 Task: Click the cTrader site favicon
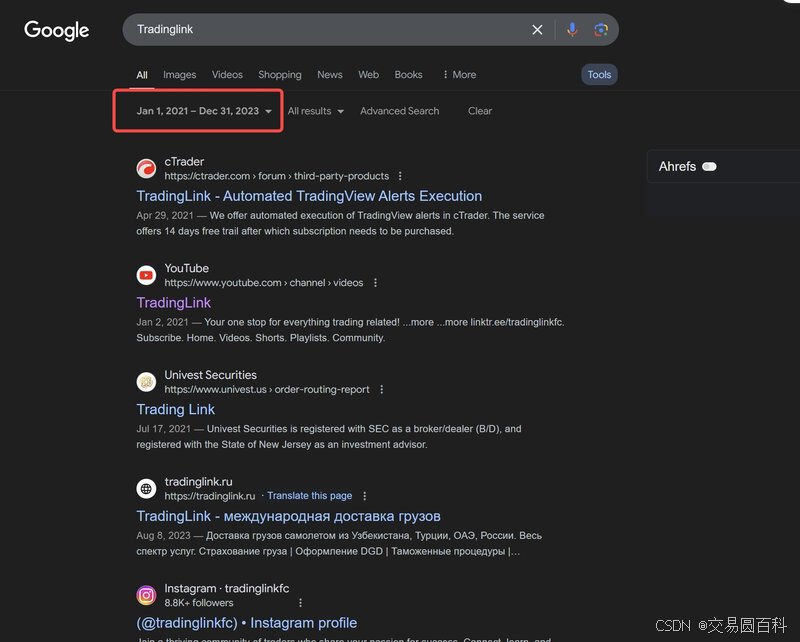click(146, 168)
